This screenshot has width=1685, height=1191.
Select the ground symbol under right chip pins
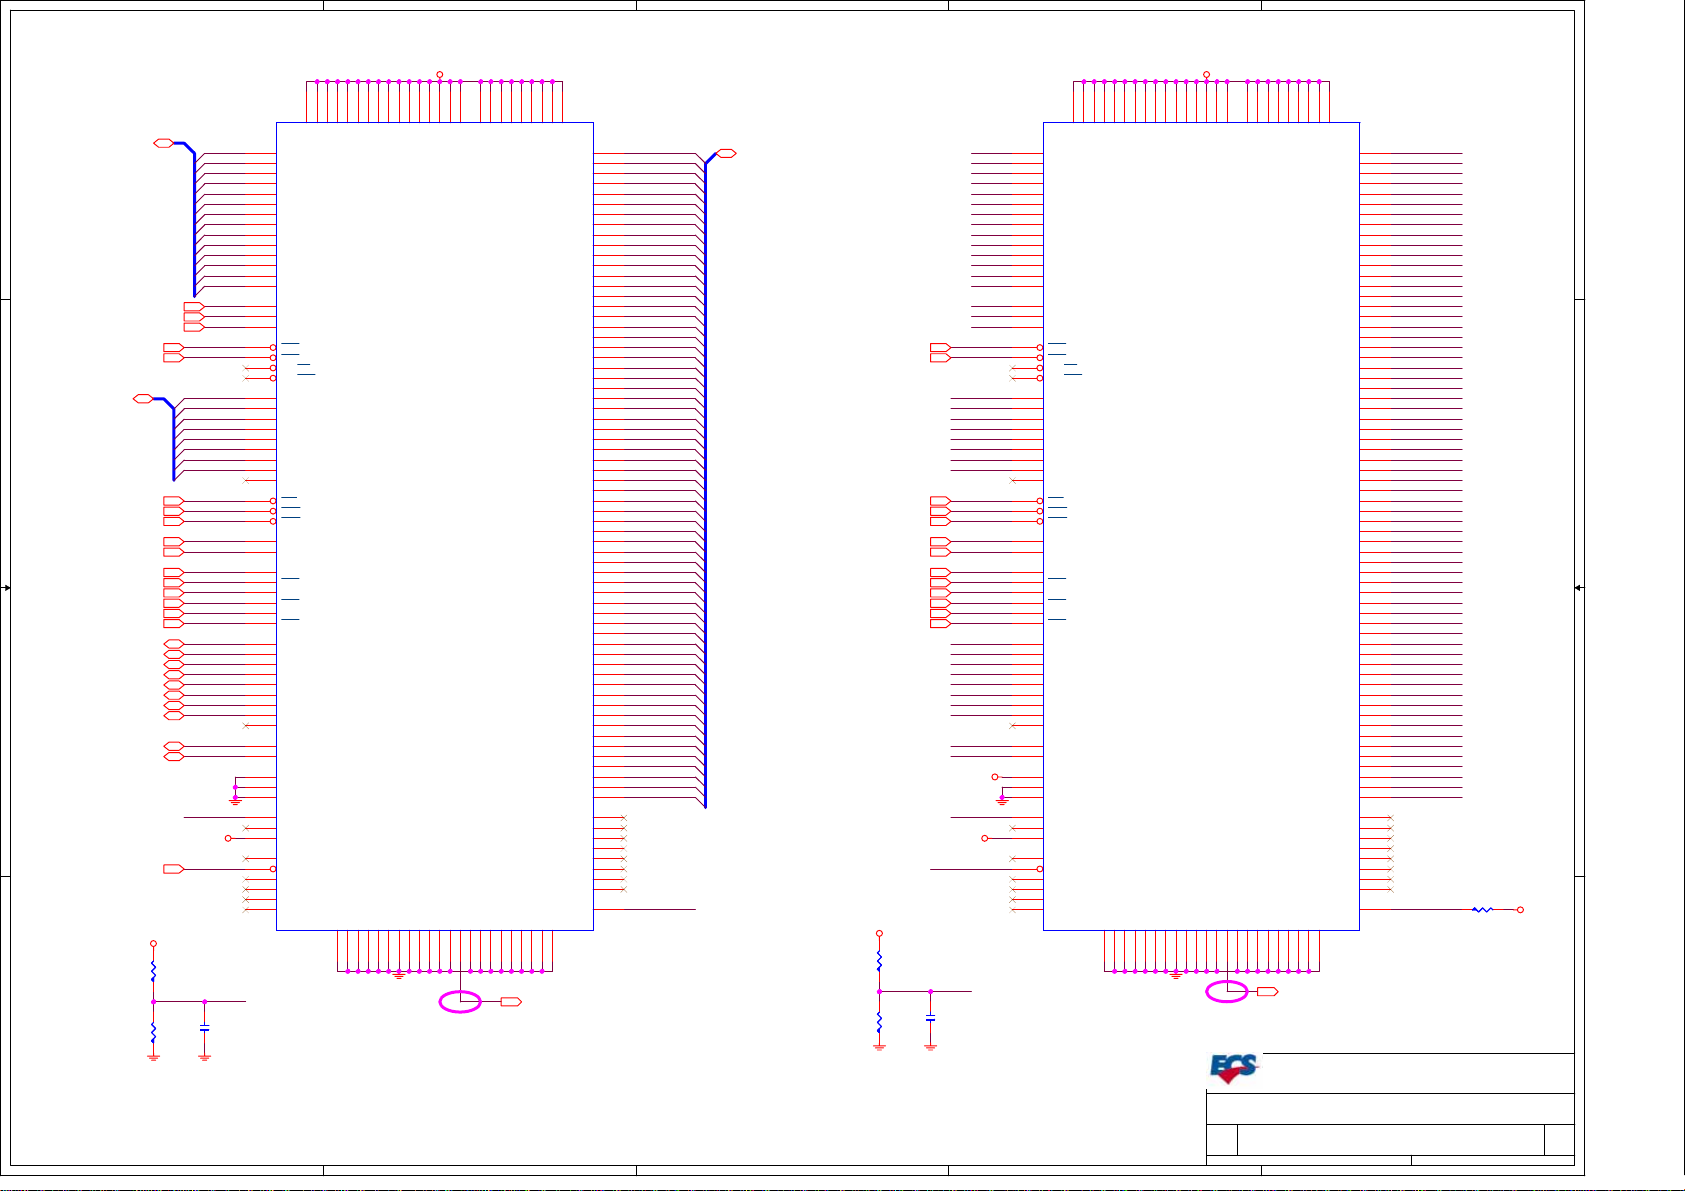pyautogui.click(x=1176, y=975)
